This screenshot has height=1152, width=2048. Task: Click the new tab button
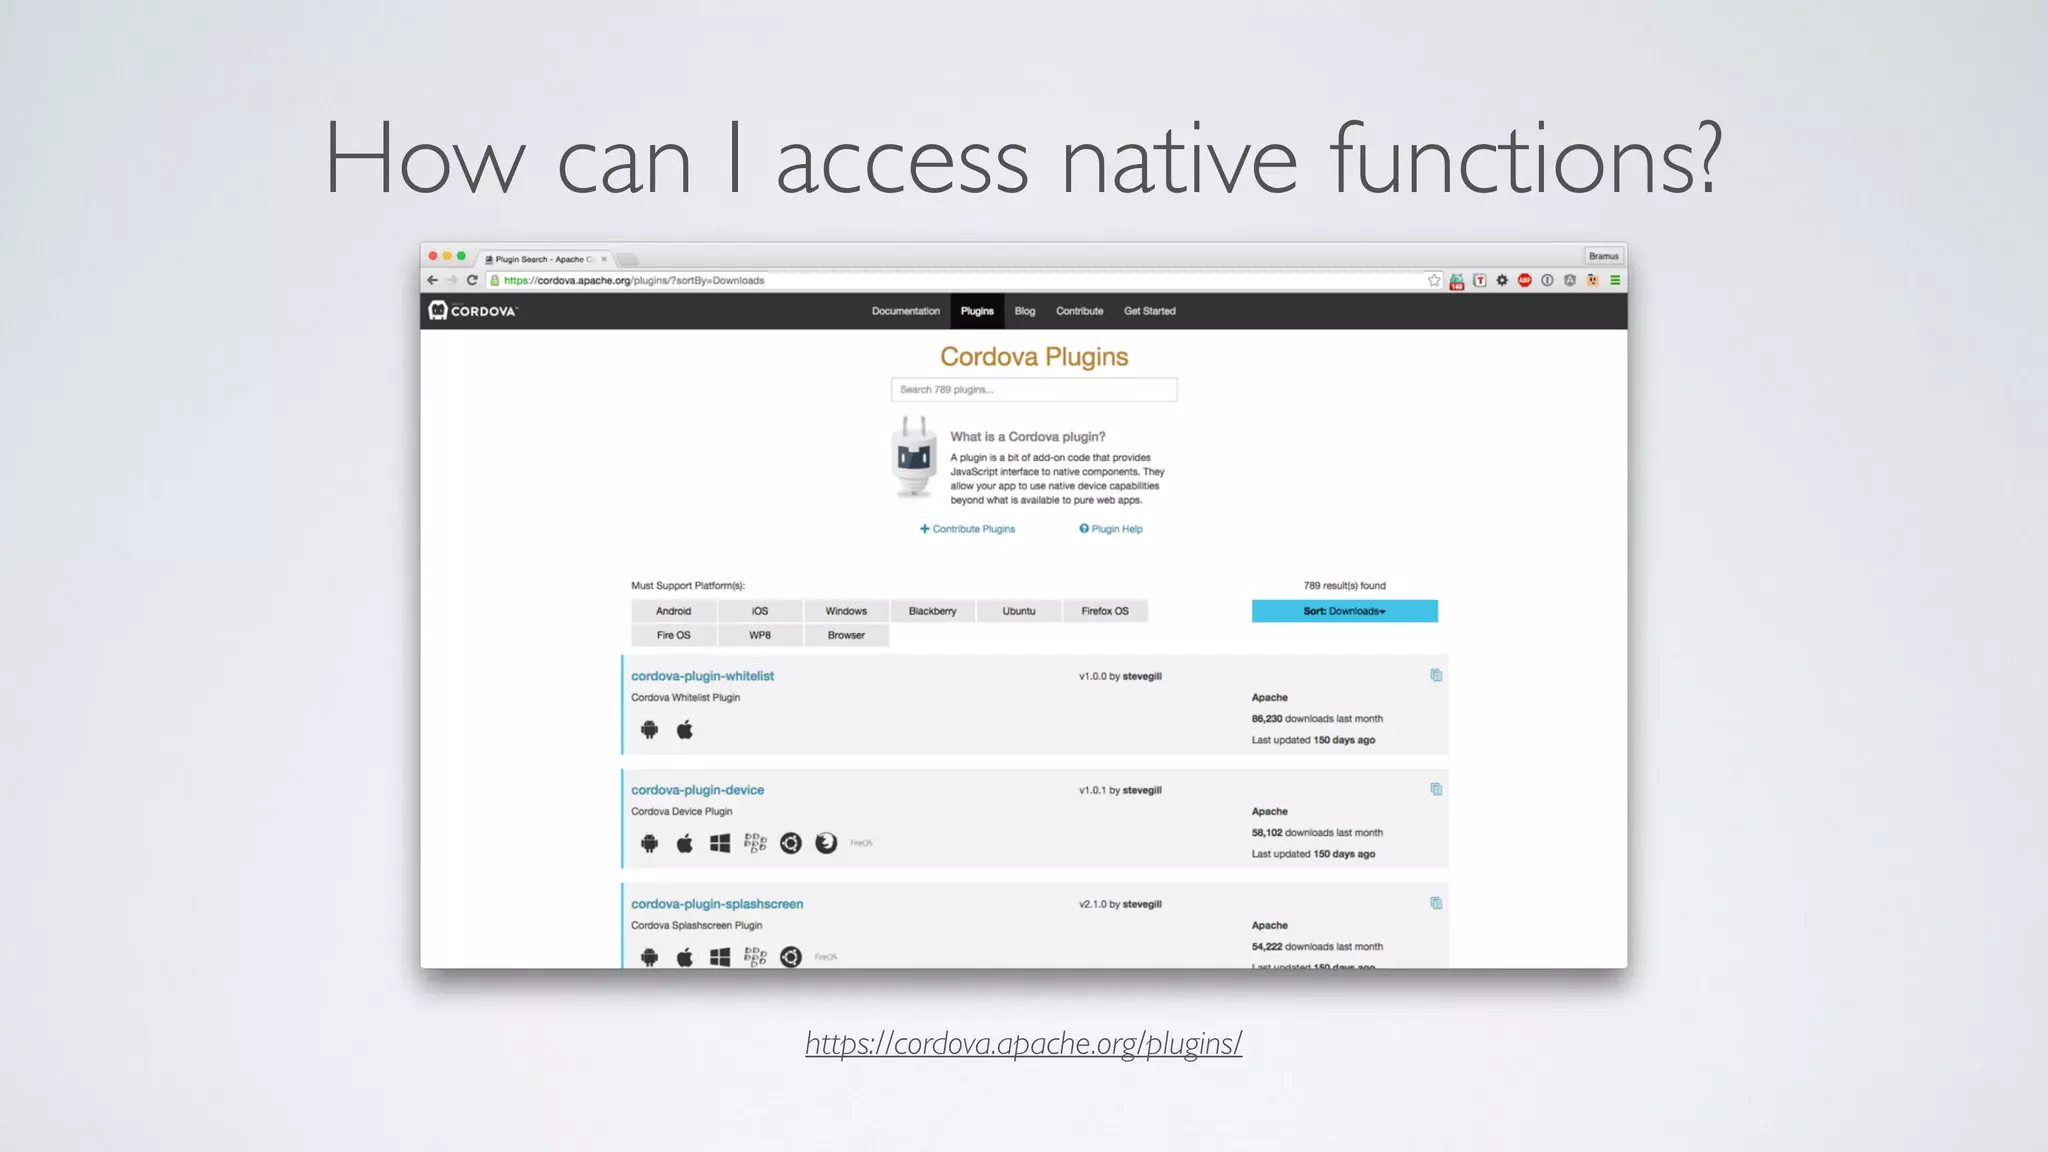click(x=627, y=259)
